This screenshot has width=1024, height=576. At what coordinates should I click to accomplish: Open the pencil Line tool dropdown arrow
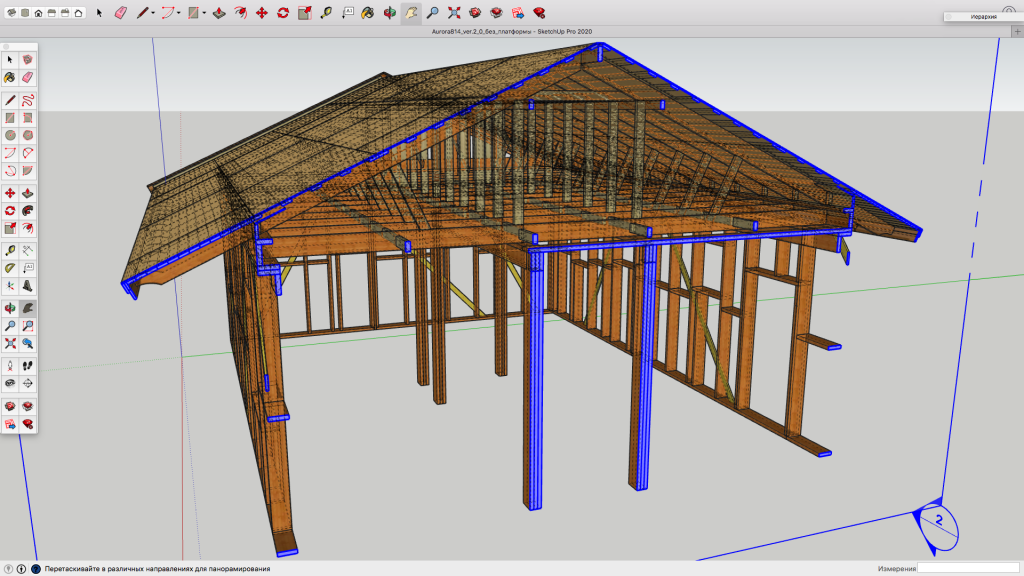pyautogui.click(x=153, y=13)
